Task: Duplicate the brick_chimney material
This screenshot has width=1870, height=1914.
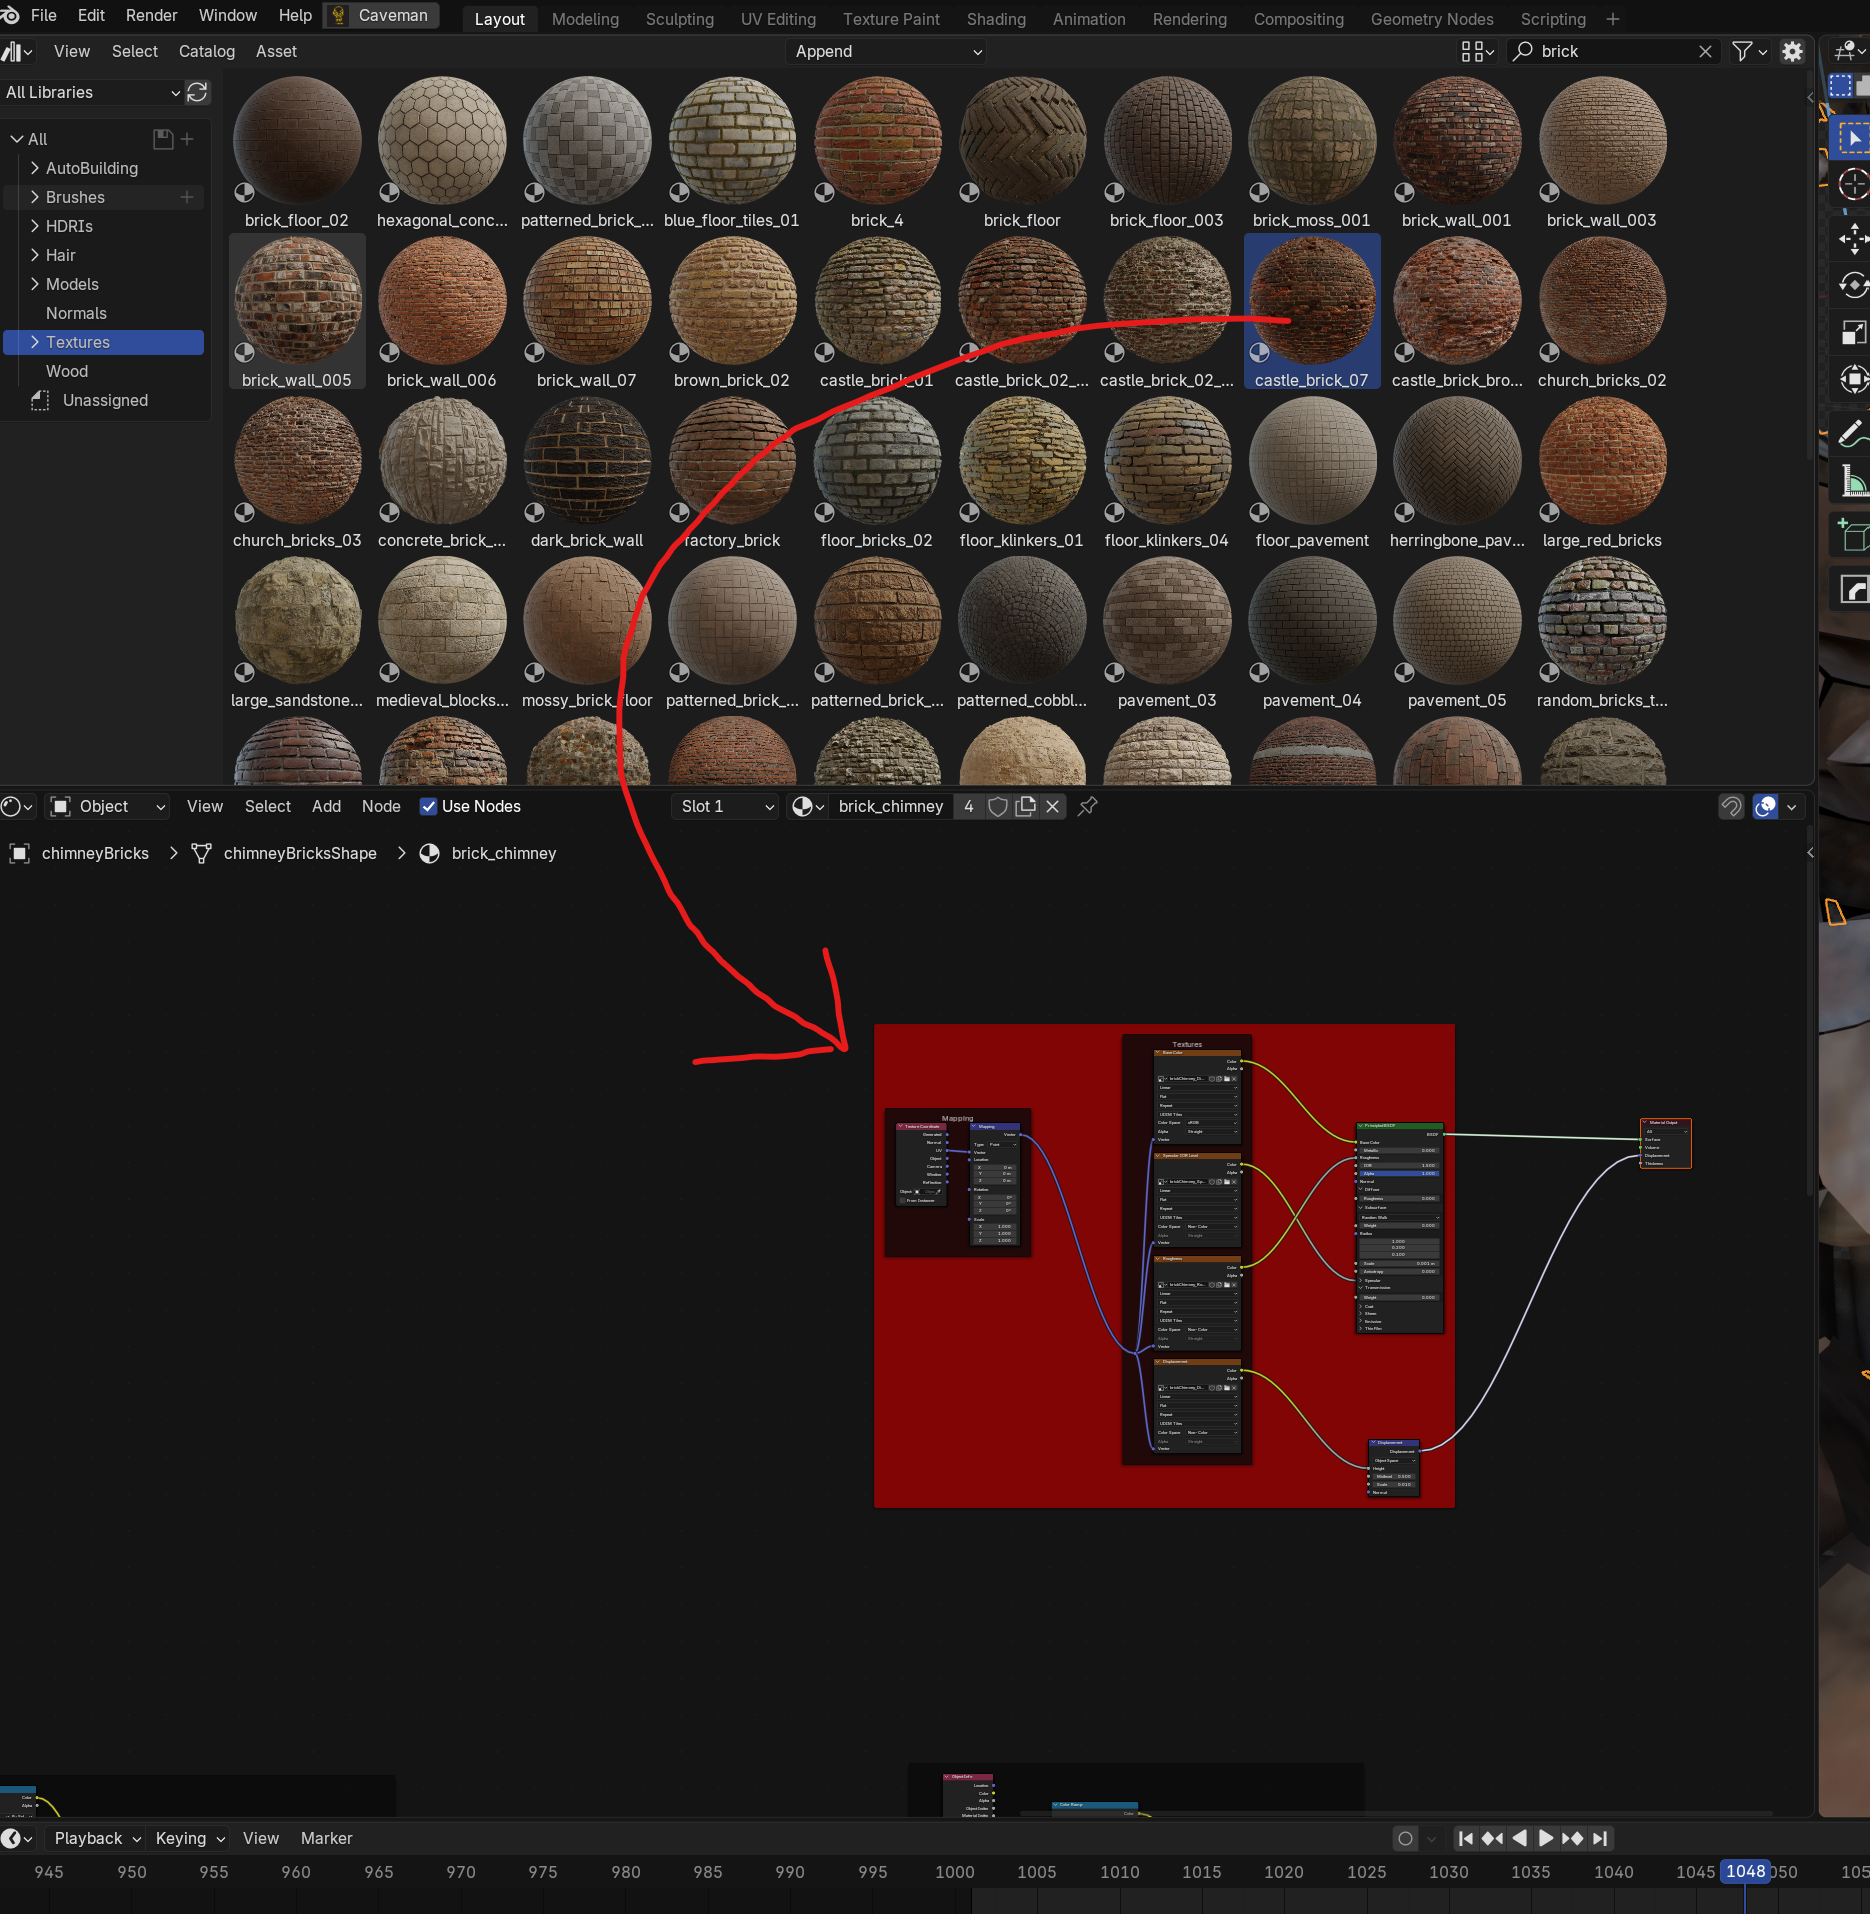Action: click(1025, 806)
